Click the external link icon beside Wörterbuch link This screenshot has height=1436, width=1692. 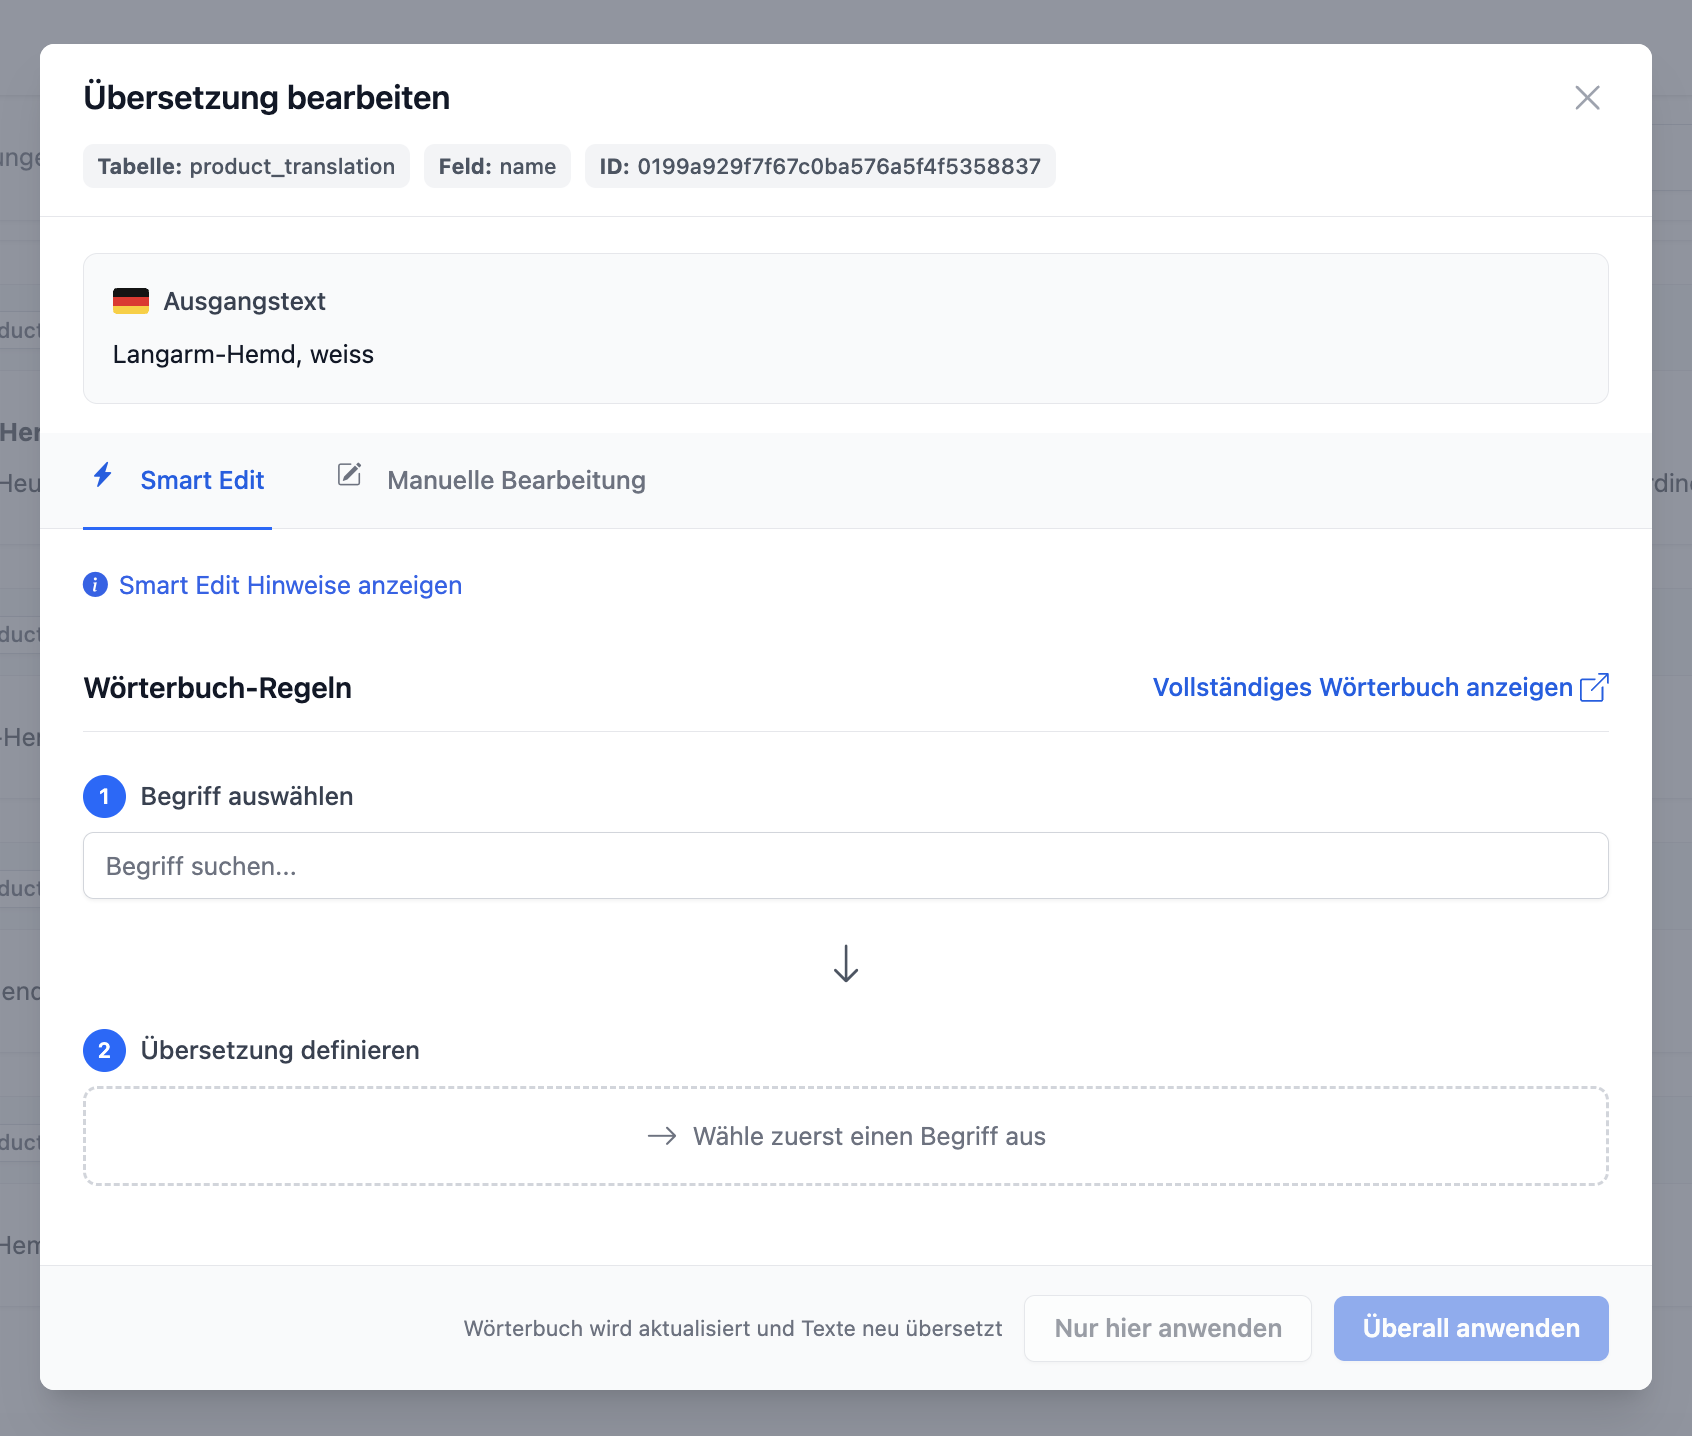pos(1593,688)
